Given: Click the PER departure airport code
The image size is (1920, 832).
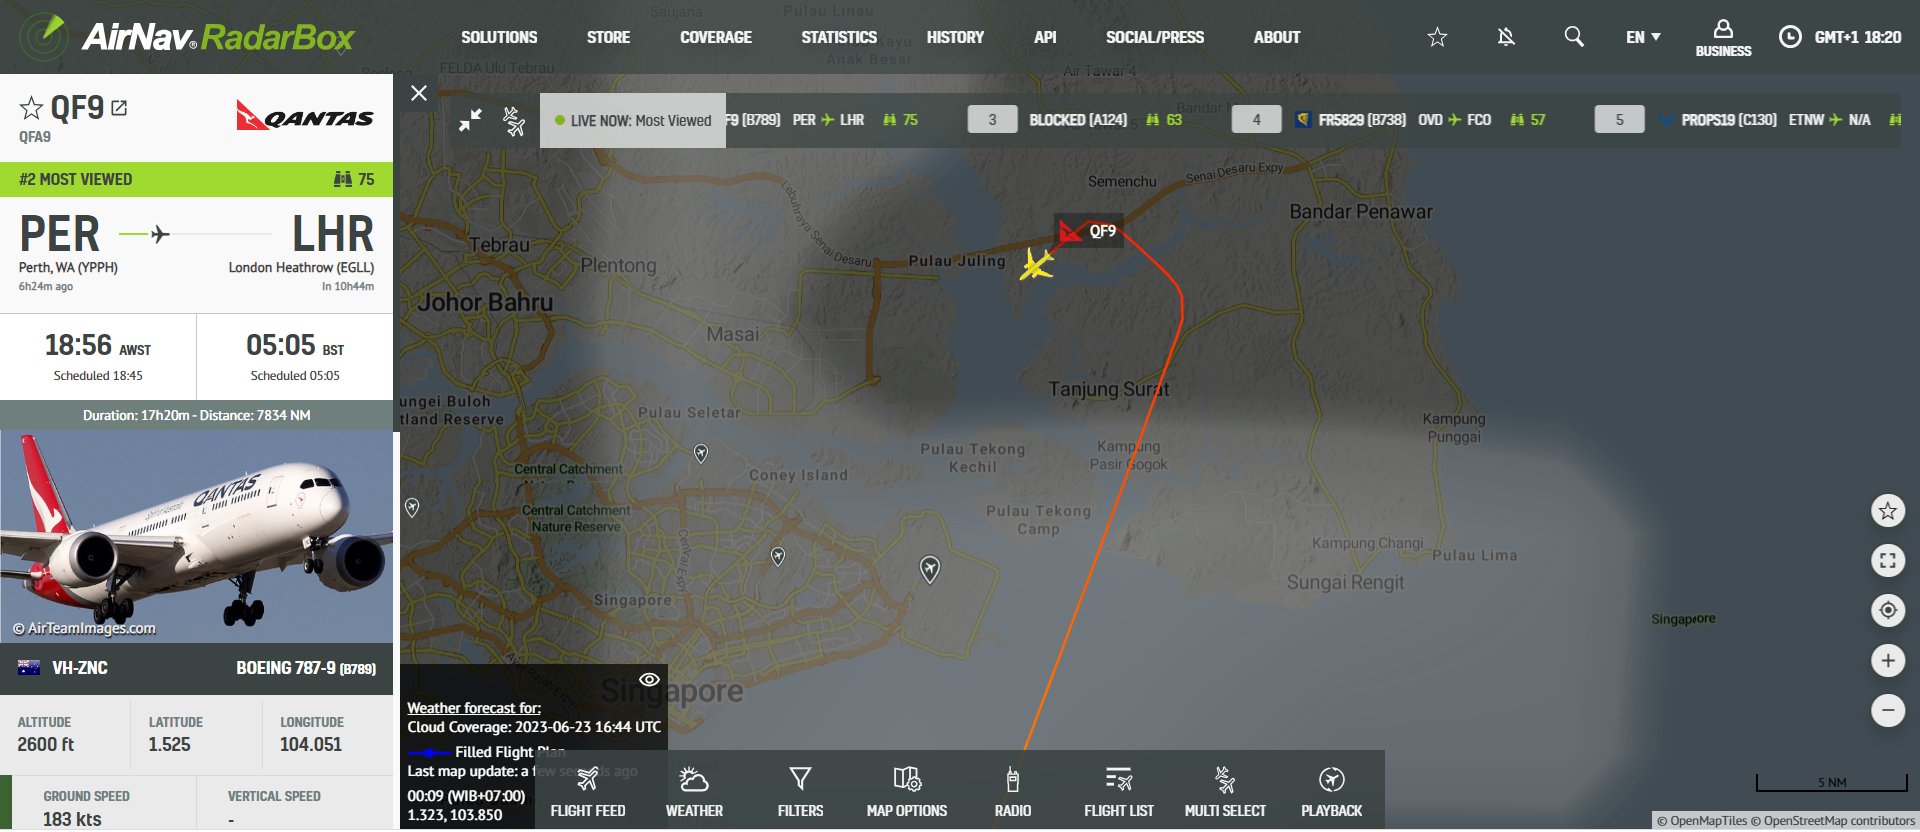Looking at the screenshot, I should (x=60, y=235).
